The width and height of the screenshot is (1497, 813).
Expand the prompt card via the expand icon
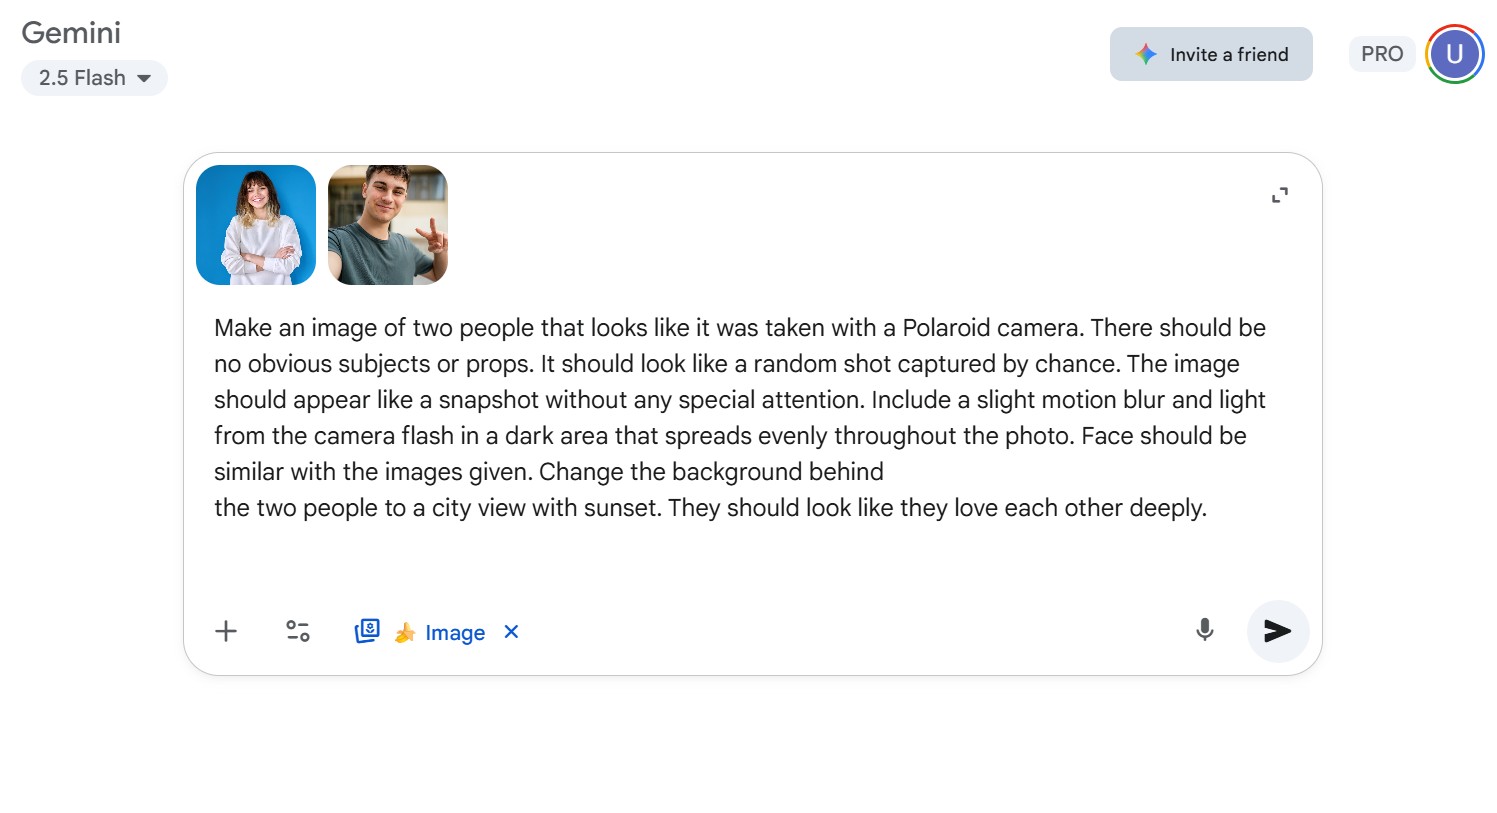point(1279,194)
